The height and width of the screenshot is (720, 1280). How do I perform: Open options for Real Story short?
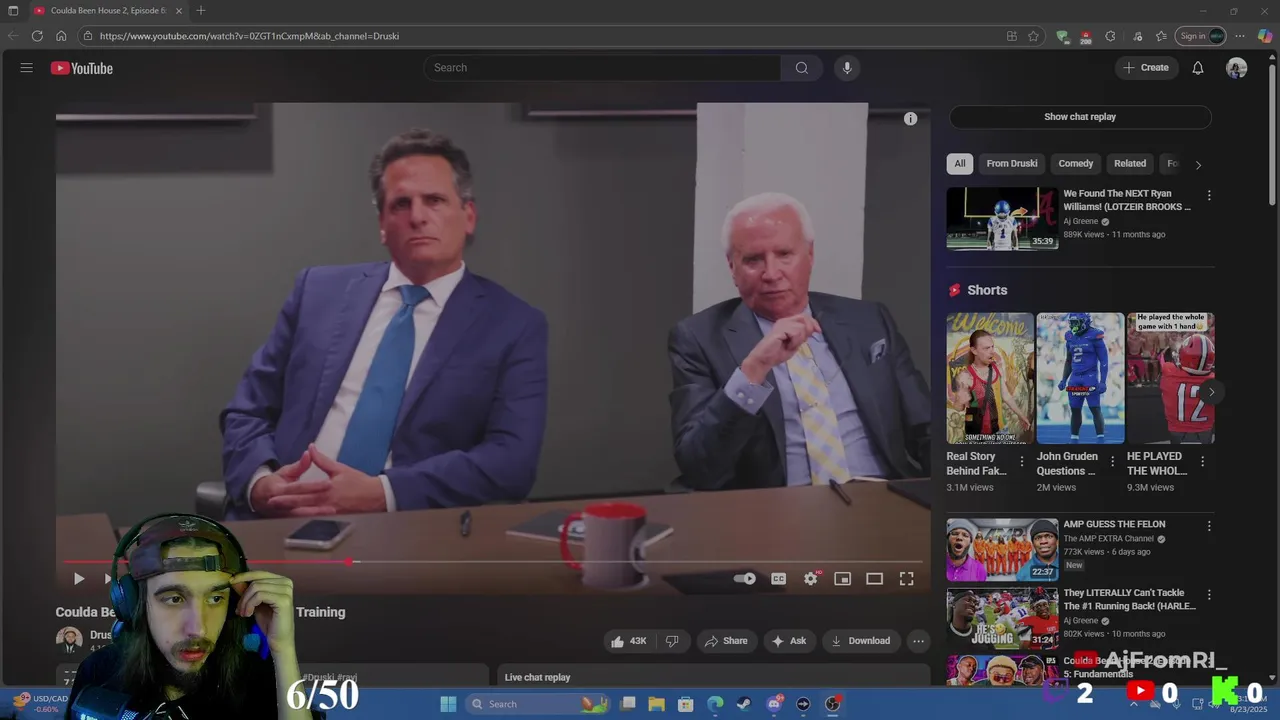(1021, 461)
